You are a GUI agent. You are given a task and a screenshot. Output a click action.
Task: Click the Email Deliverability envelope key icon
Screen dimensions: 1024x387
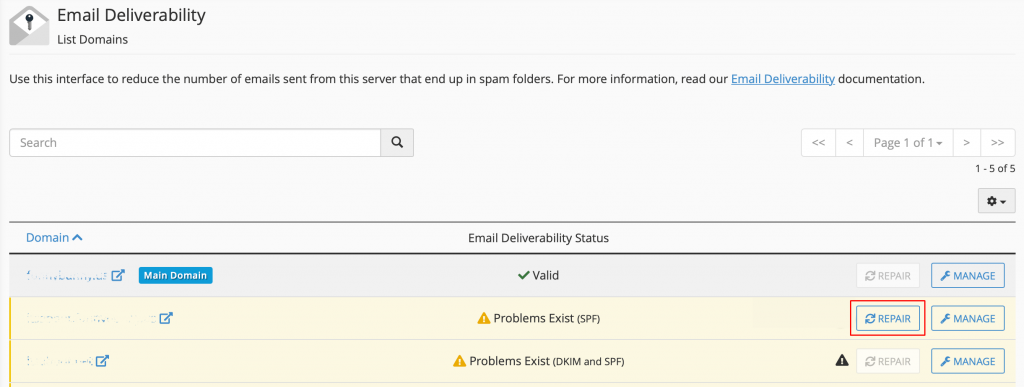pos(29,27)
